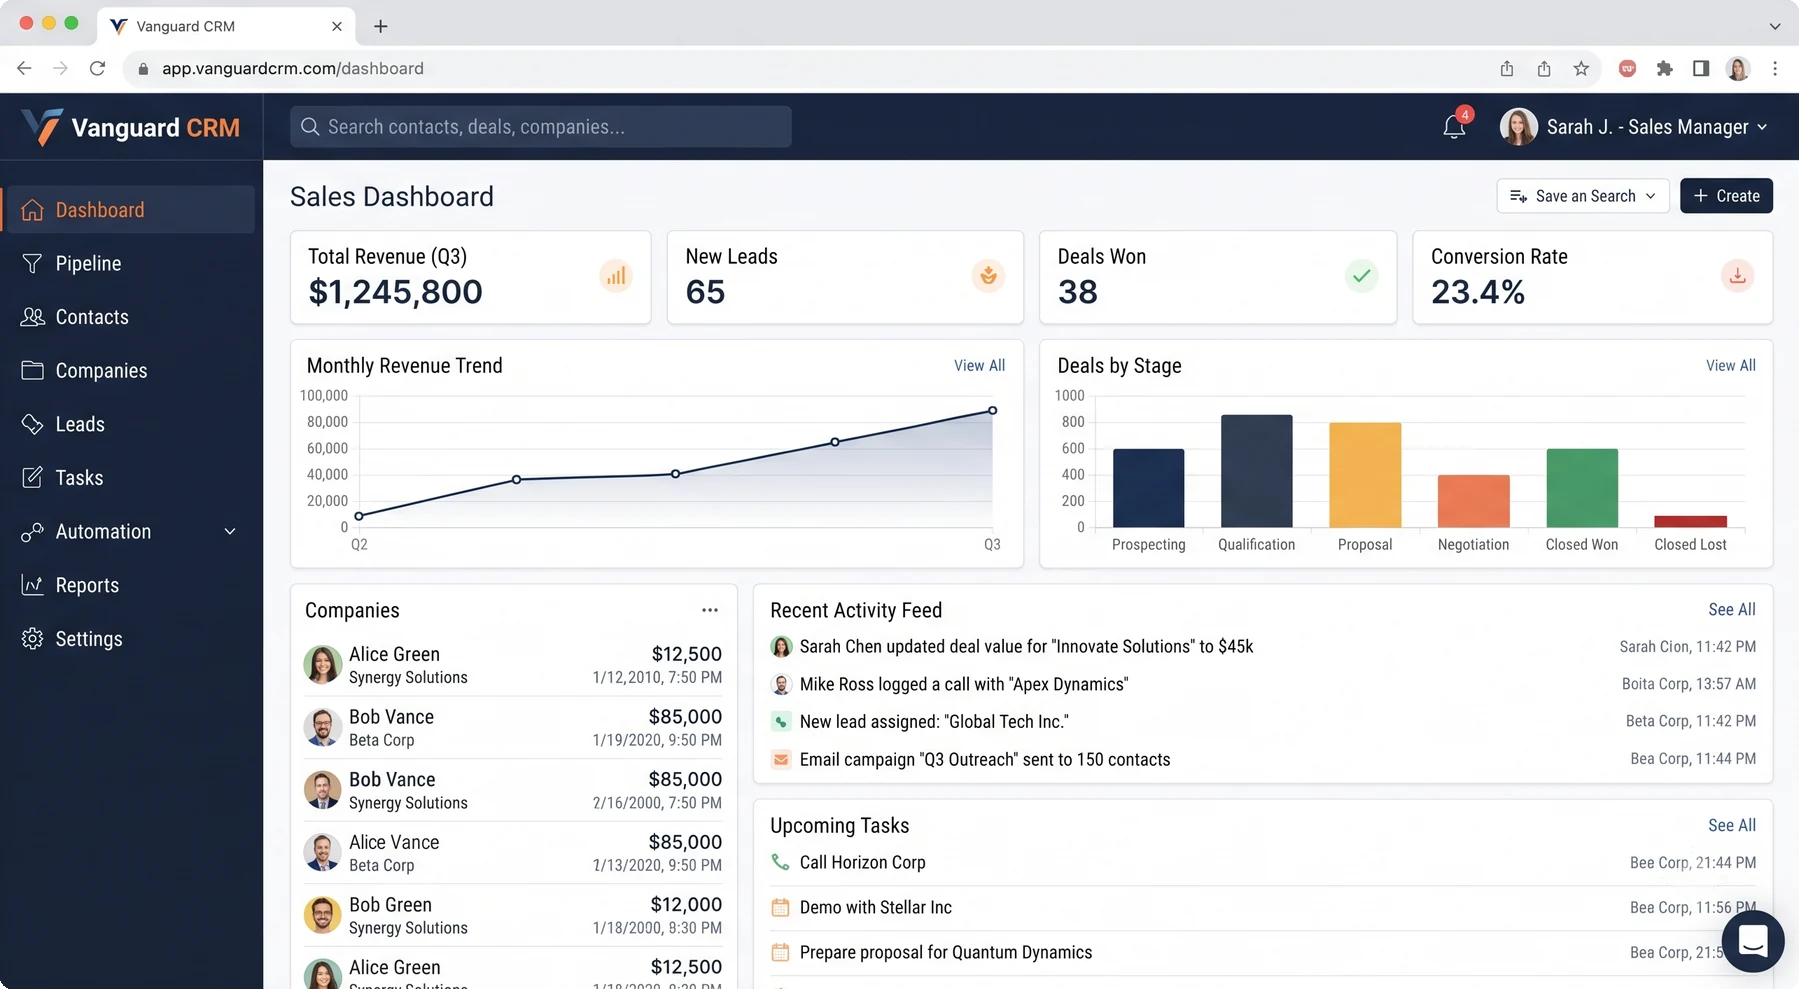Open the Save an Search dropdown
The width and height of the screenshot is (1799, 989).
[x=1583, y=196]
